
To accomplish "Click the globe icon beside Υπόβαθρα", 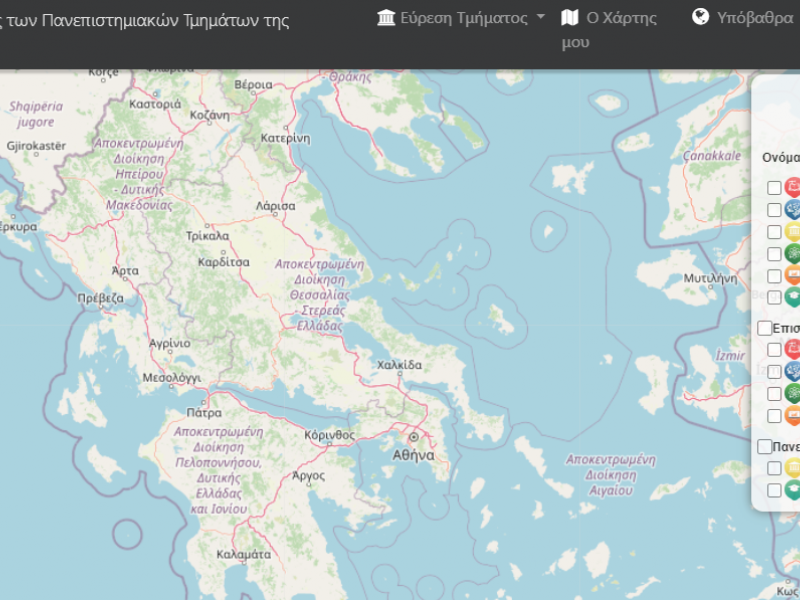I will click(701, 18).
